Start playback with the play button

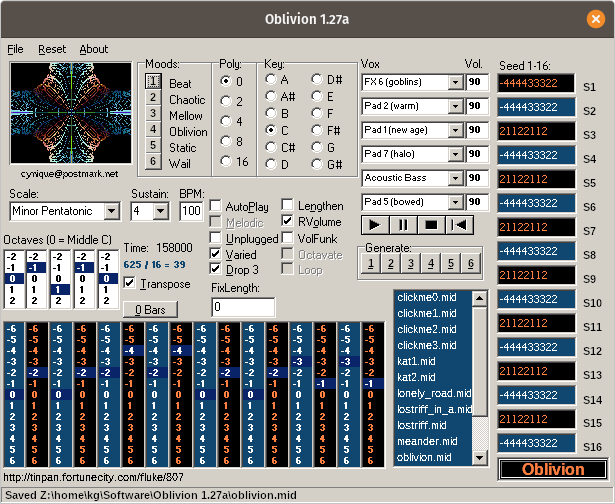[x=375, y=225]
